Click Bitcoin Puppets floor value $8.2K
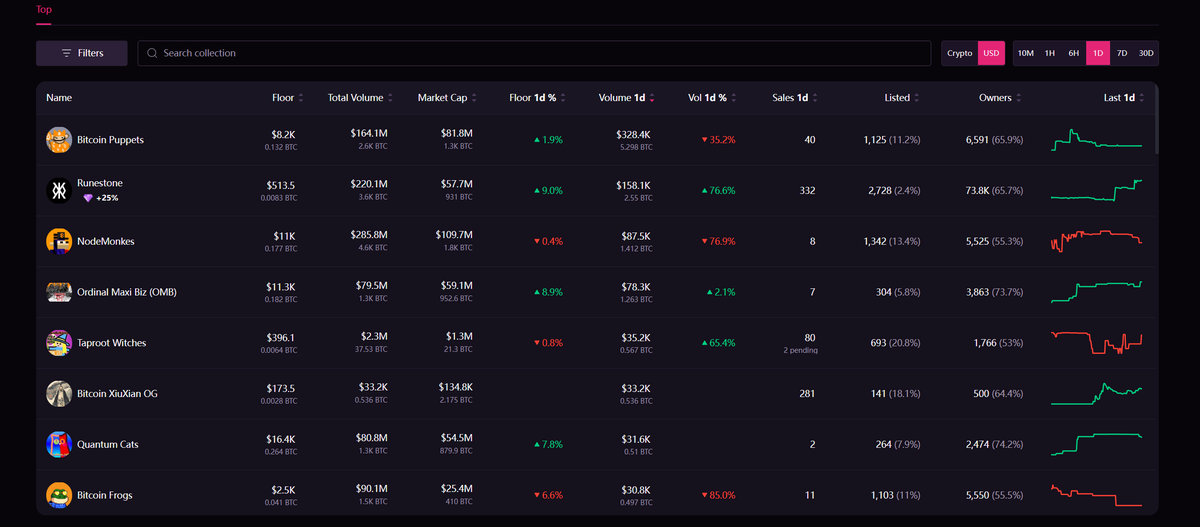The height and width of the screenshot is (527, 1200). pyautogui.click(x=283, y=134)
